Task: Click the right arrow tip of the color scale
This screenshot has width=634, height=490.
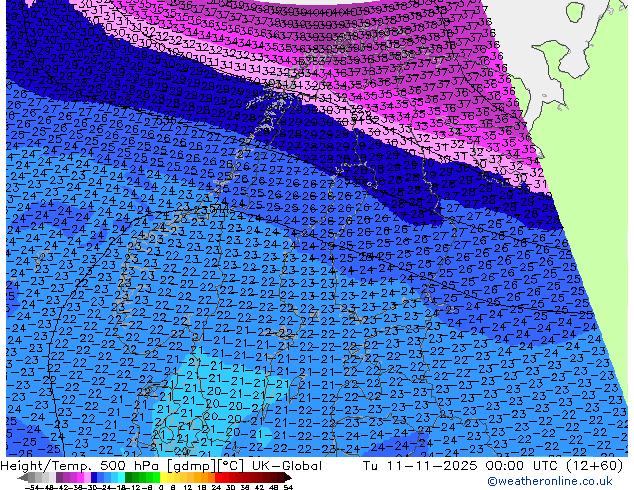Action: [x=290, y=478]
